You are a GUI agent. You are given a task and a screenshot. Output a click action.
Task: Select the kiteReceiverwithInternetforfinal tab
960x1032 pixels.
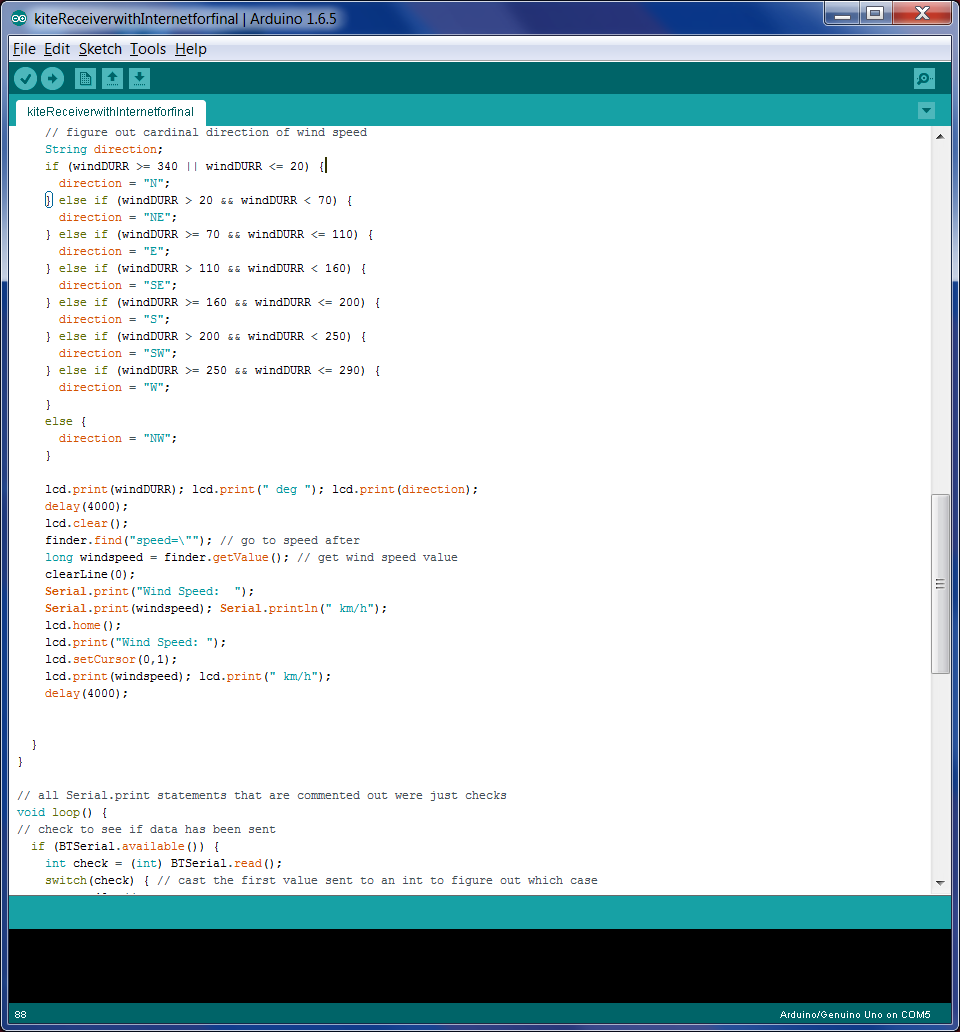point(111,112)
